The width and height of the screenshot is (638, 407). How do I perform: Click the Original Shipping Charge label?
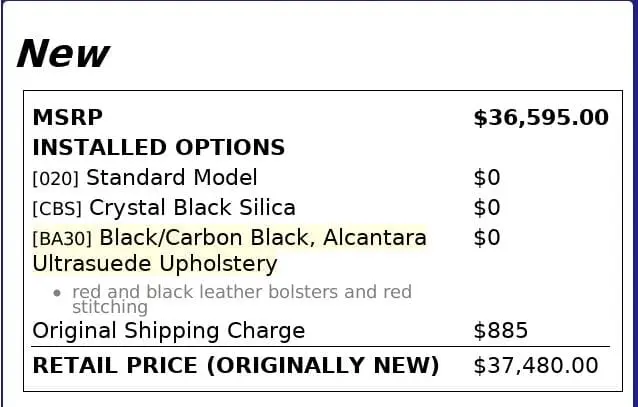tap(168, 331)
